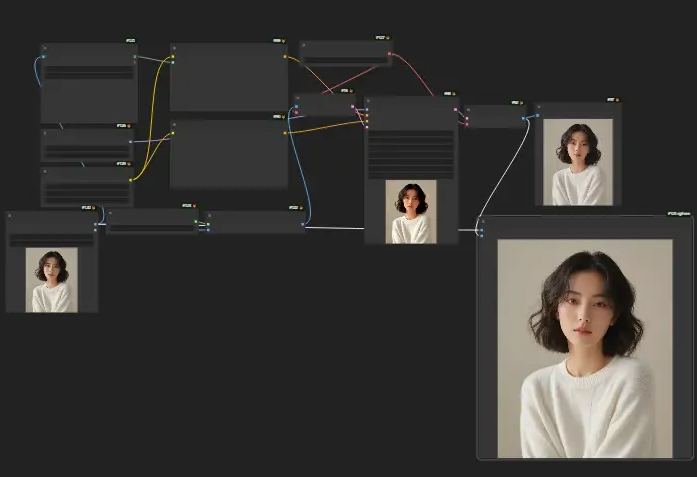Collapse small node with the purple output dot

[x=298, y=98]
